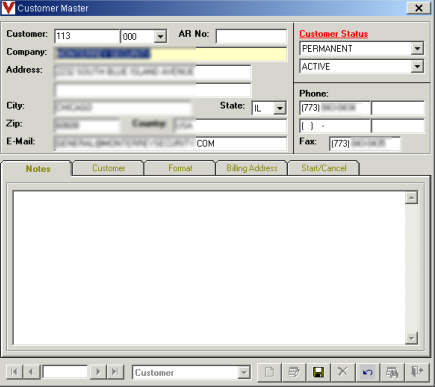Delete the record with the X icon
The height and width of the screenshot is (387, 435).
pos(343,372)
